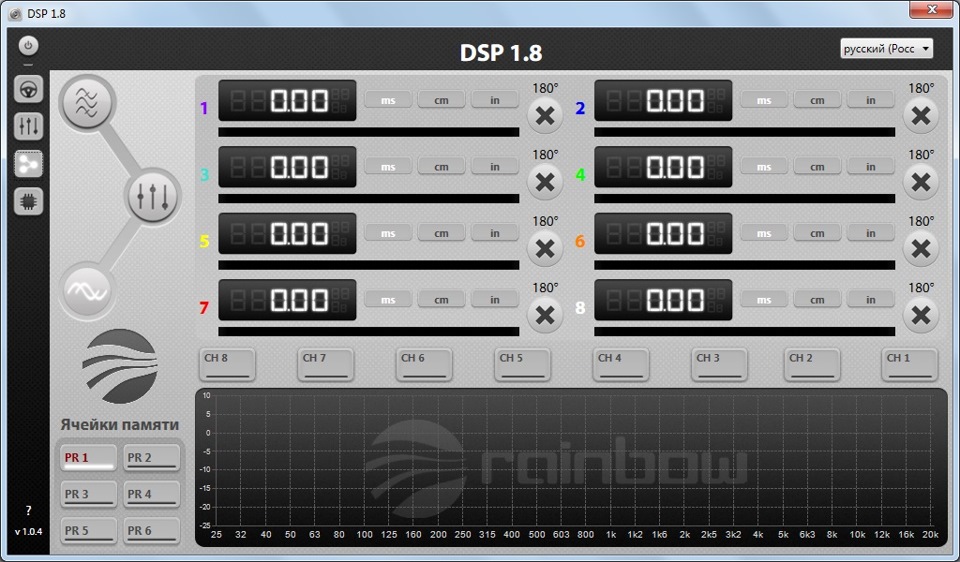Set channel 2 delay unit to cm

coord(817,100)
